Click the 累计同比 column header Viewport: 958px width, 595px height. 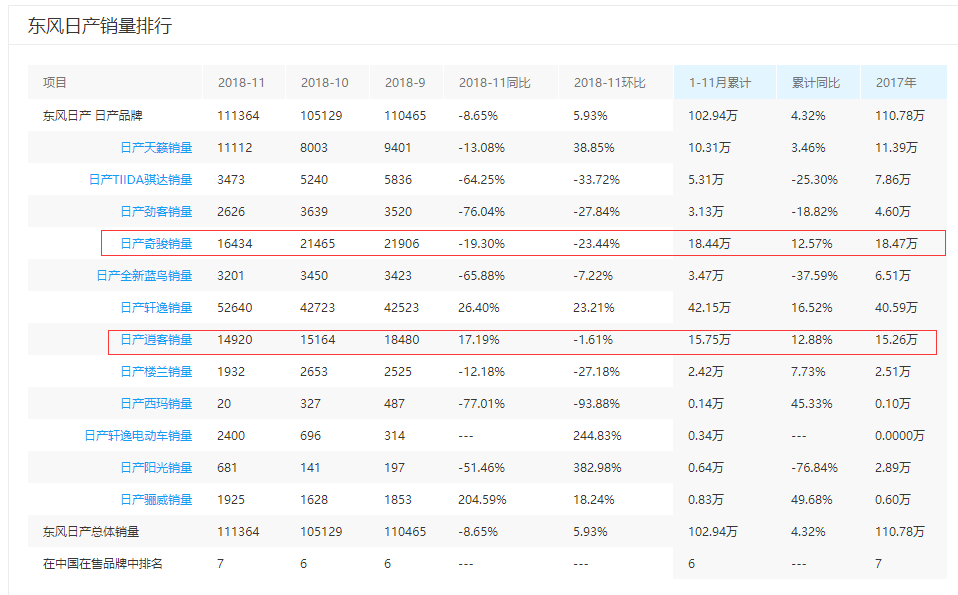coord(816,82)
